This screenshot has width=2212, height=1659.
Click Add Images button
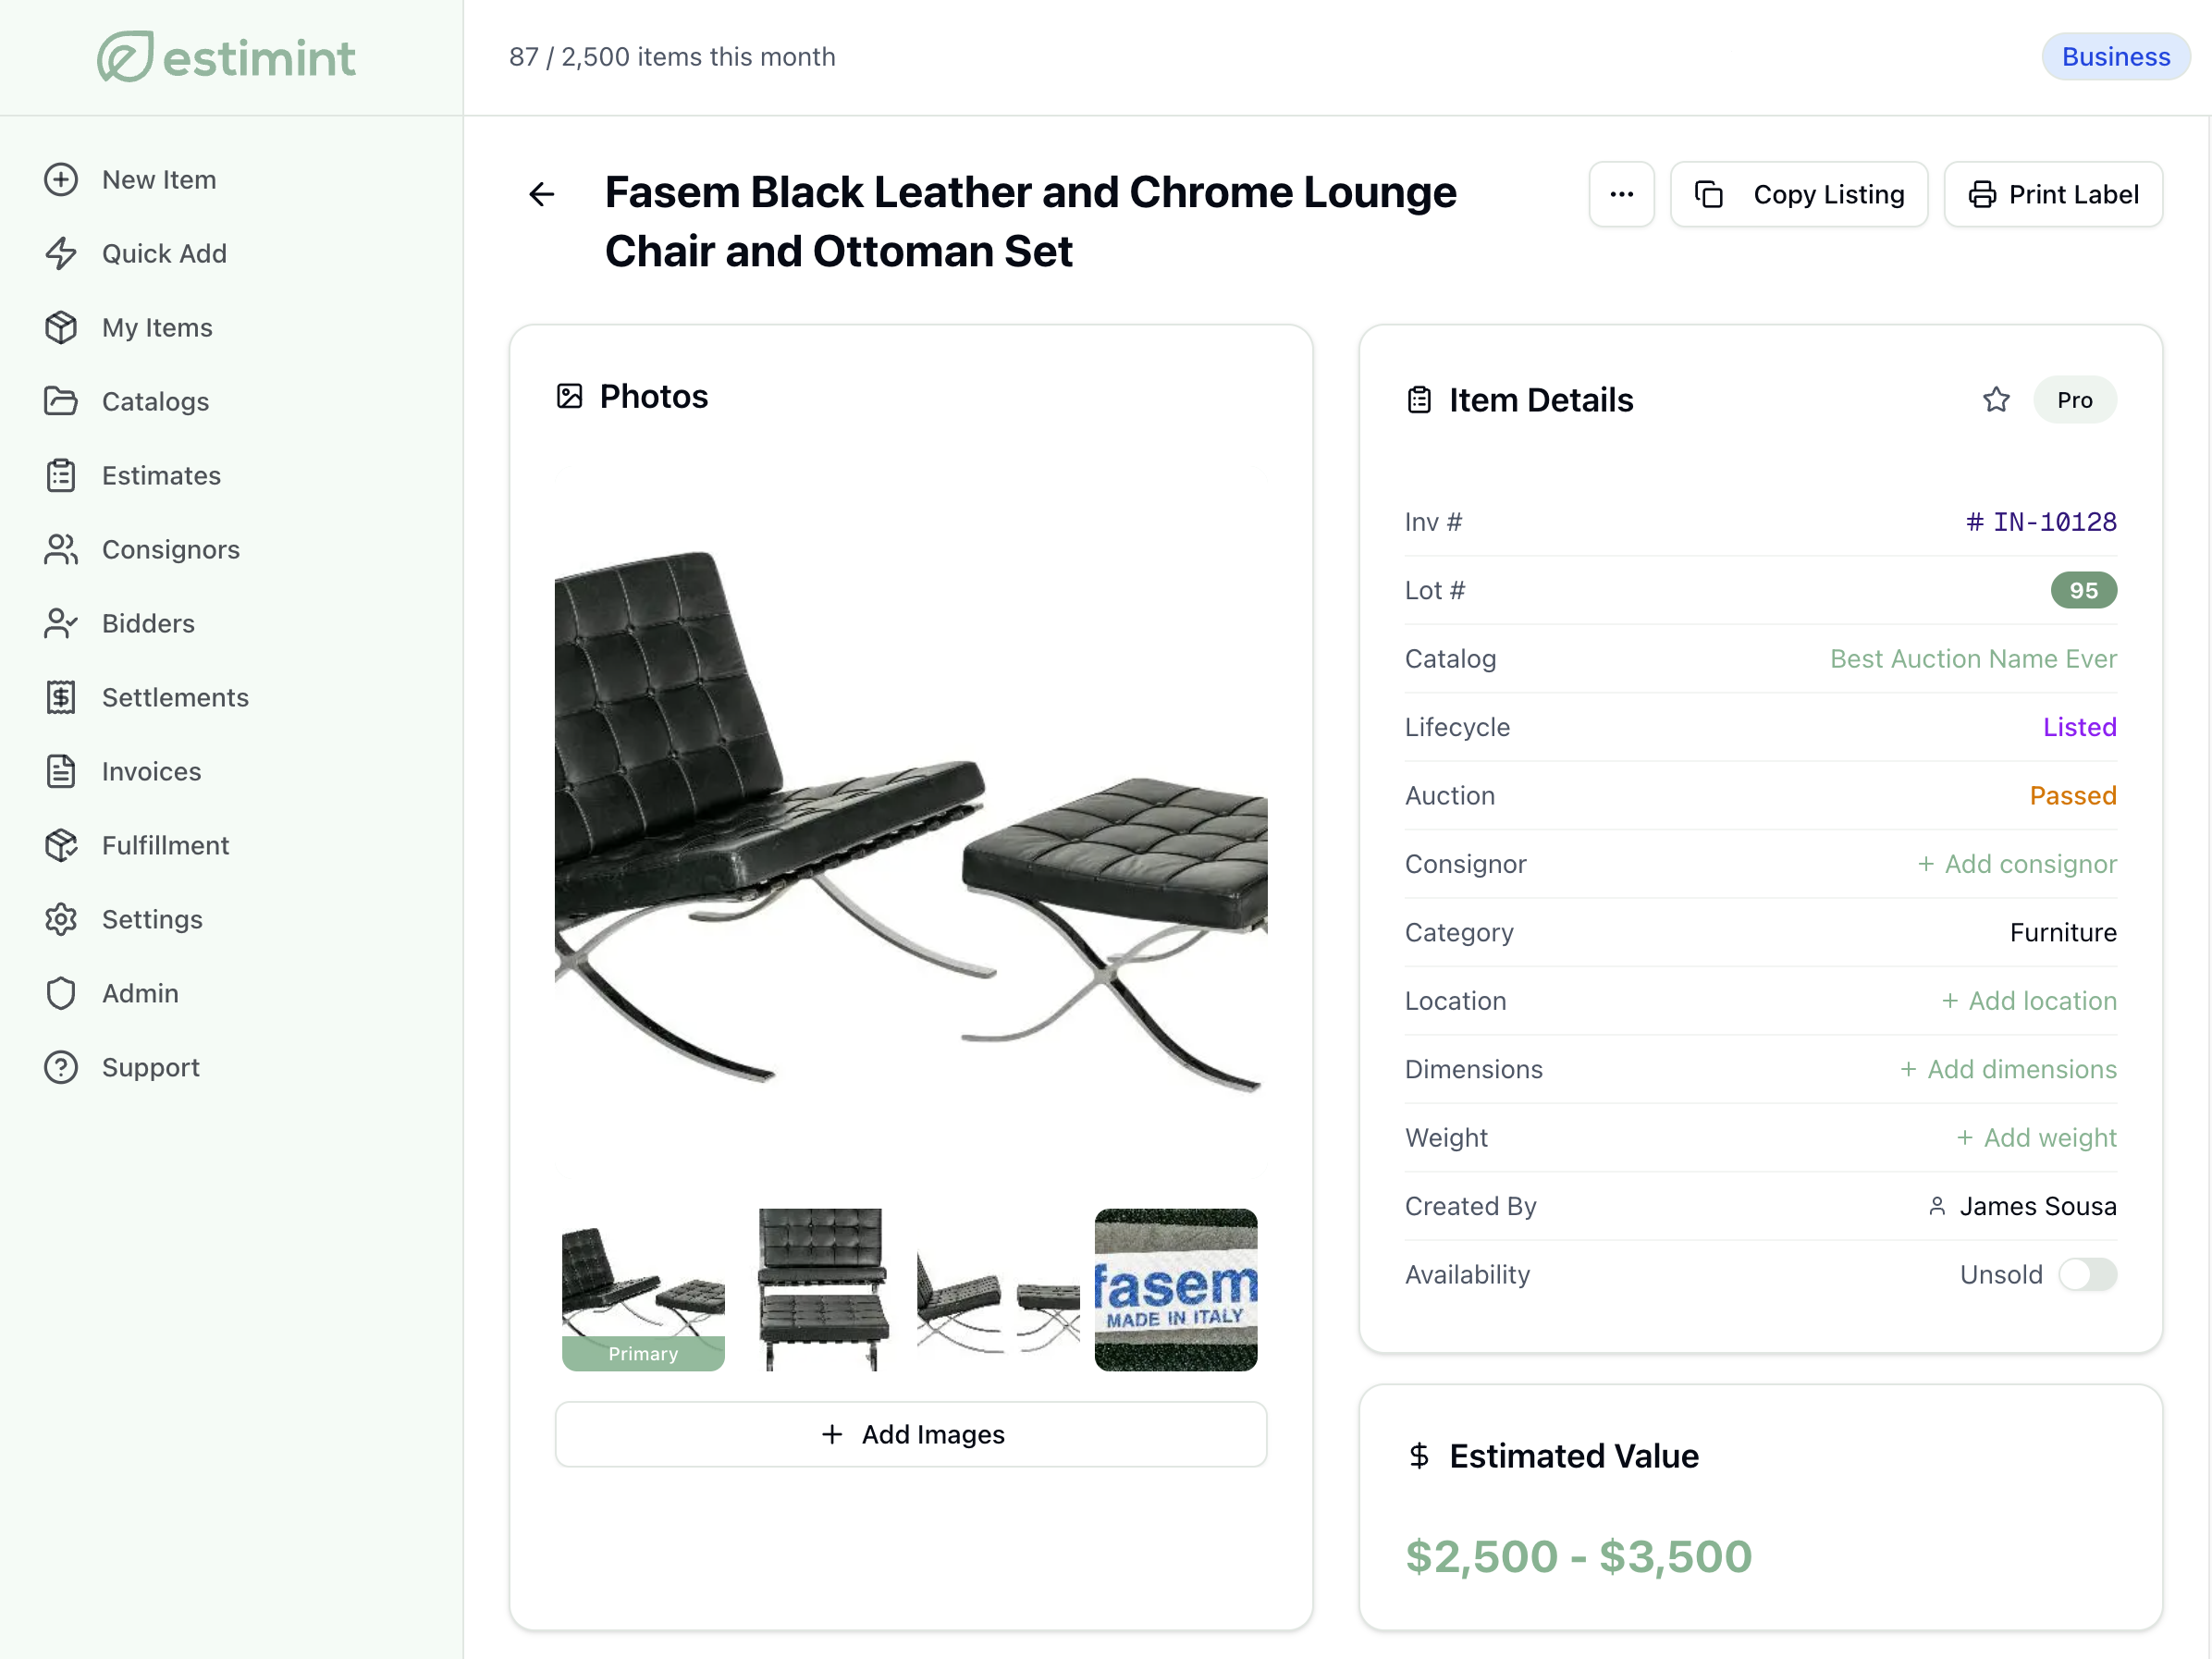coord(911,1434)
